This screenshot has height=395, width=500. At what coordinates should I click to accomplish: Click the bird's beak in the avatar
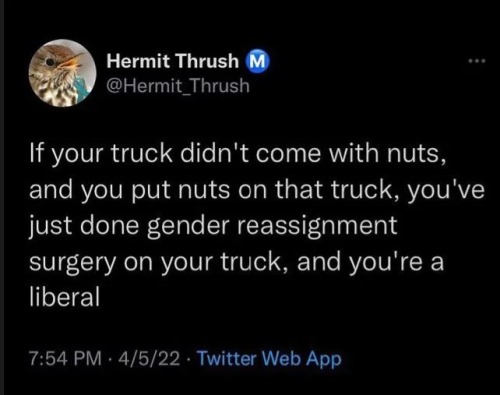tap(72, 61)
